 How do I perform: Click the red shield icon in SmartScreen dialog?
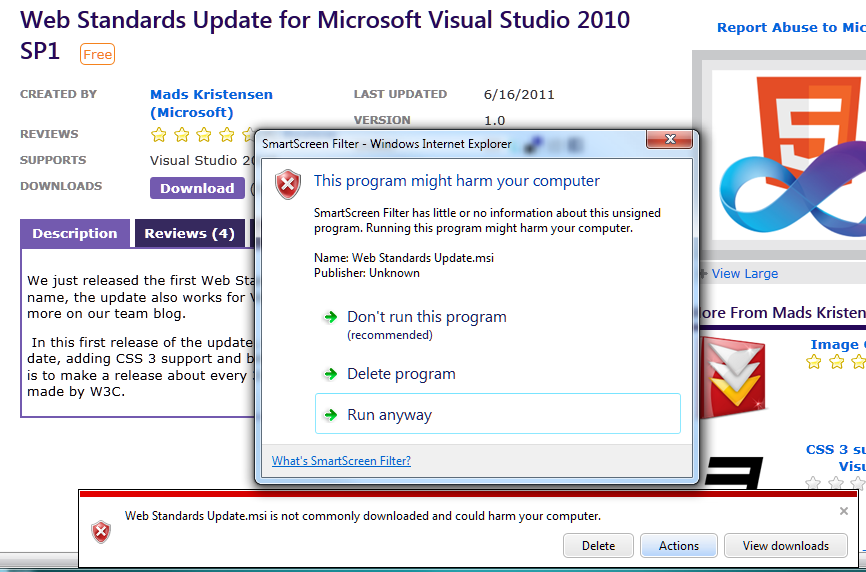click(288, 184)
